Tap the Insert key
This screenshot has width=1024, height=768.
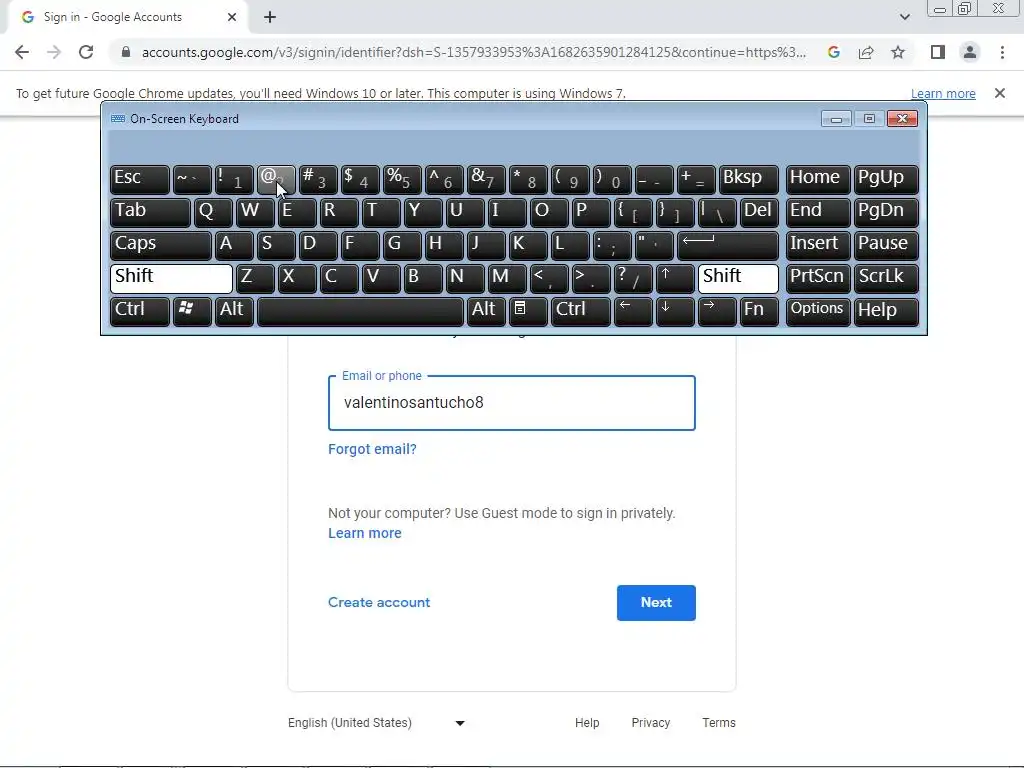818,245
